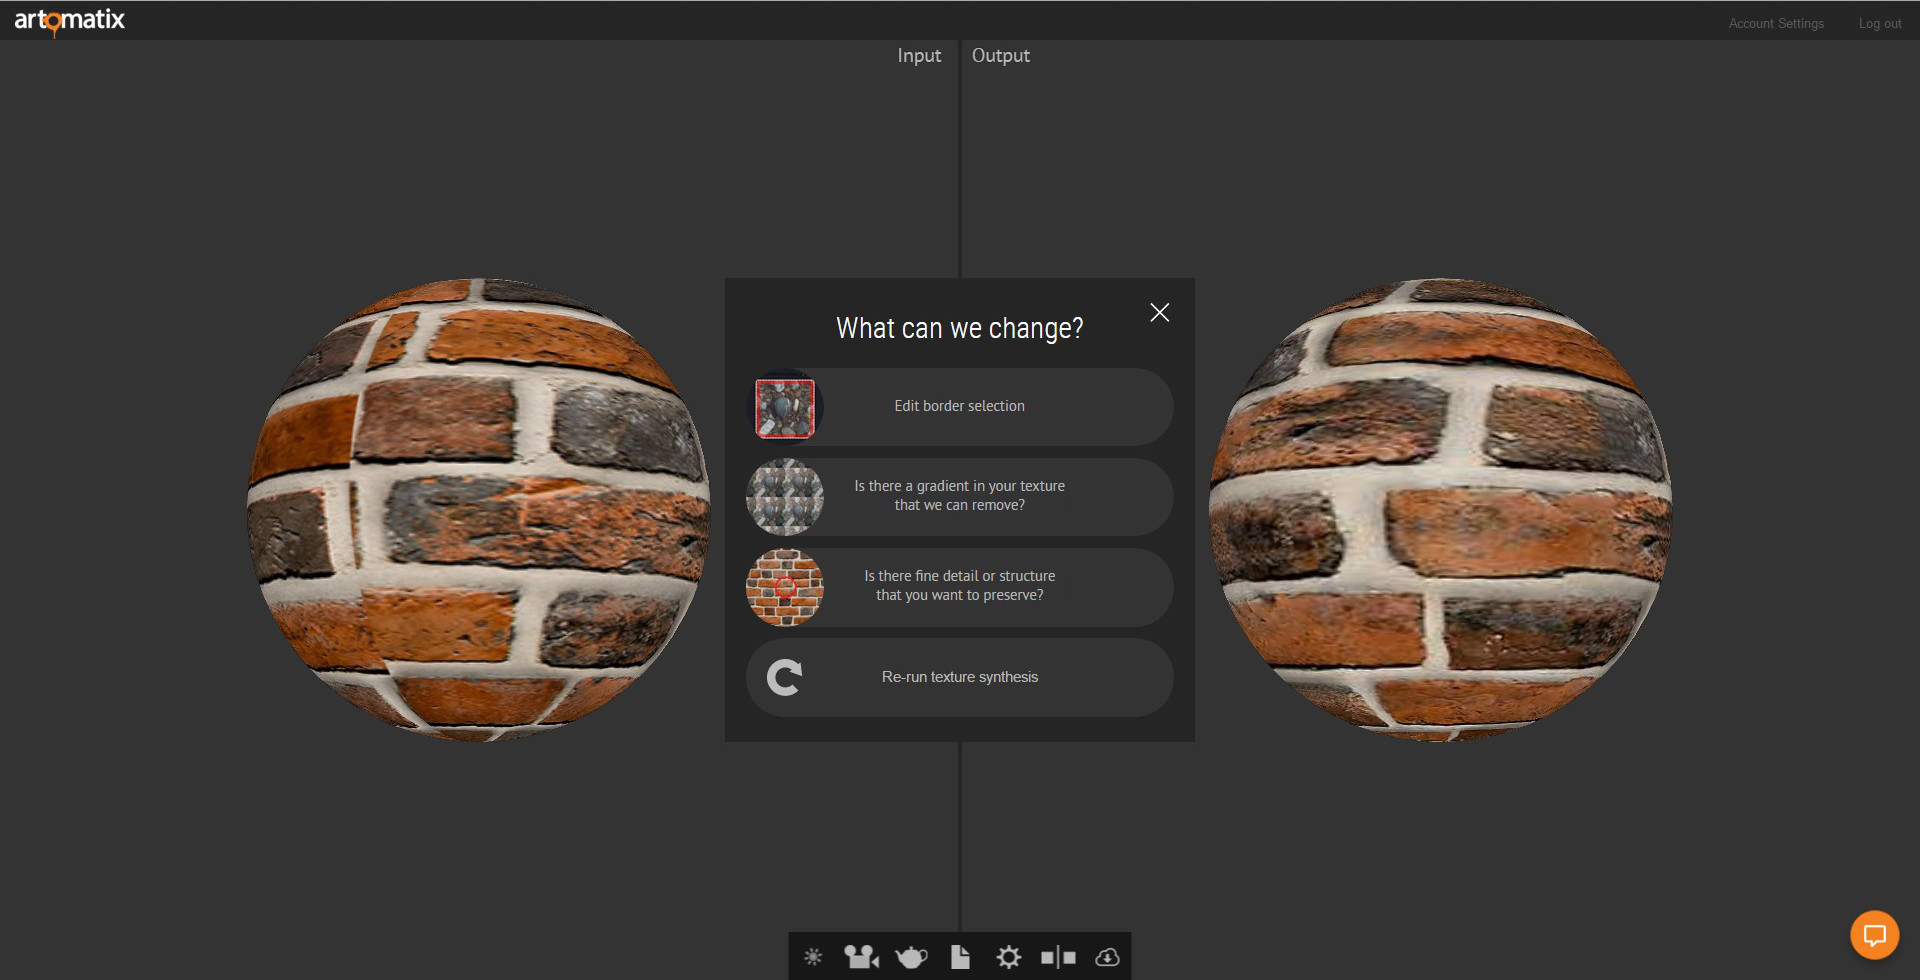Choose Edit border selection option
The image size is (1920, 980).
click(960, 407)
